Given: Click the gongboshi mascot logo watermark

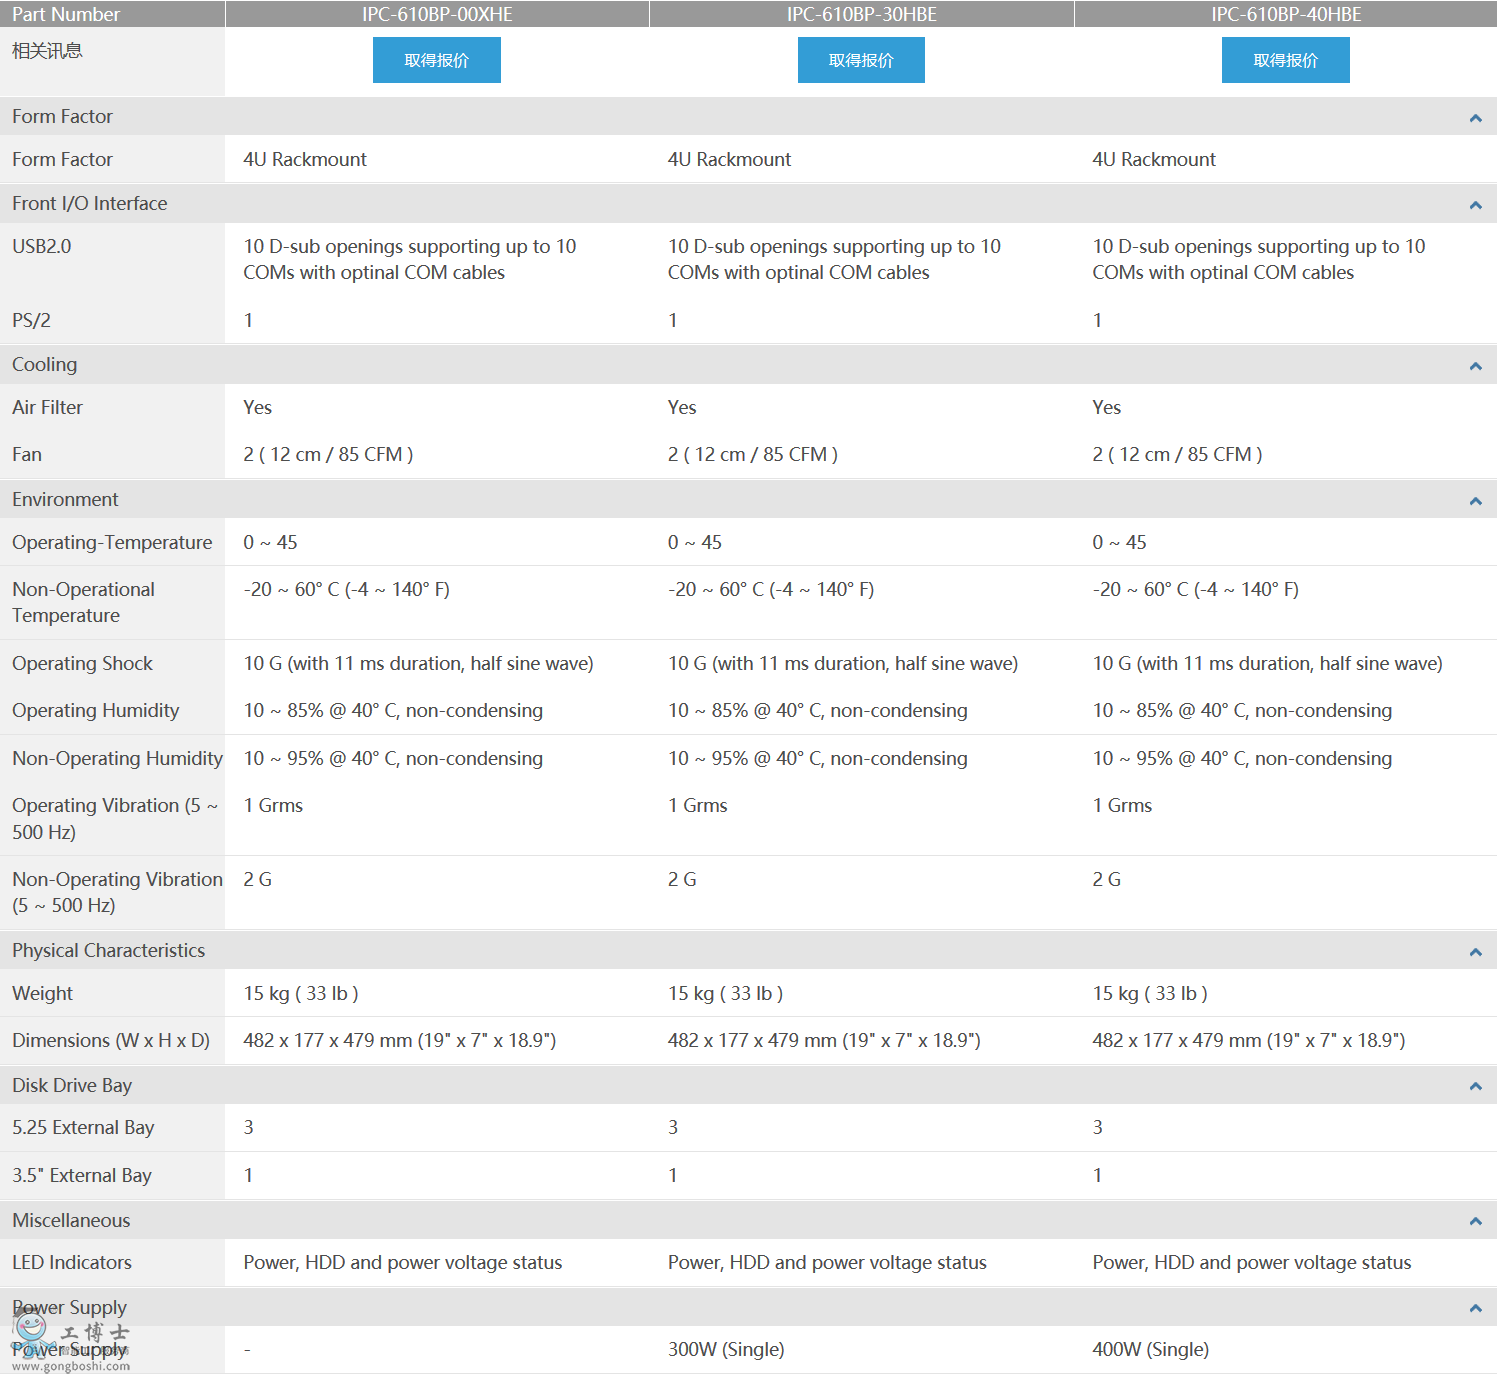Looking at the screenshot, I should (x=32, y=1330).
